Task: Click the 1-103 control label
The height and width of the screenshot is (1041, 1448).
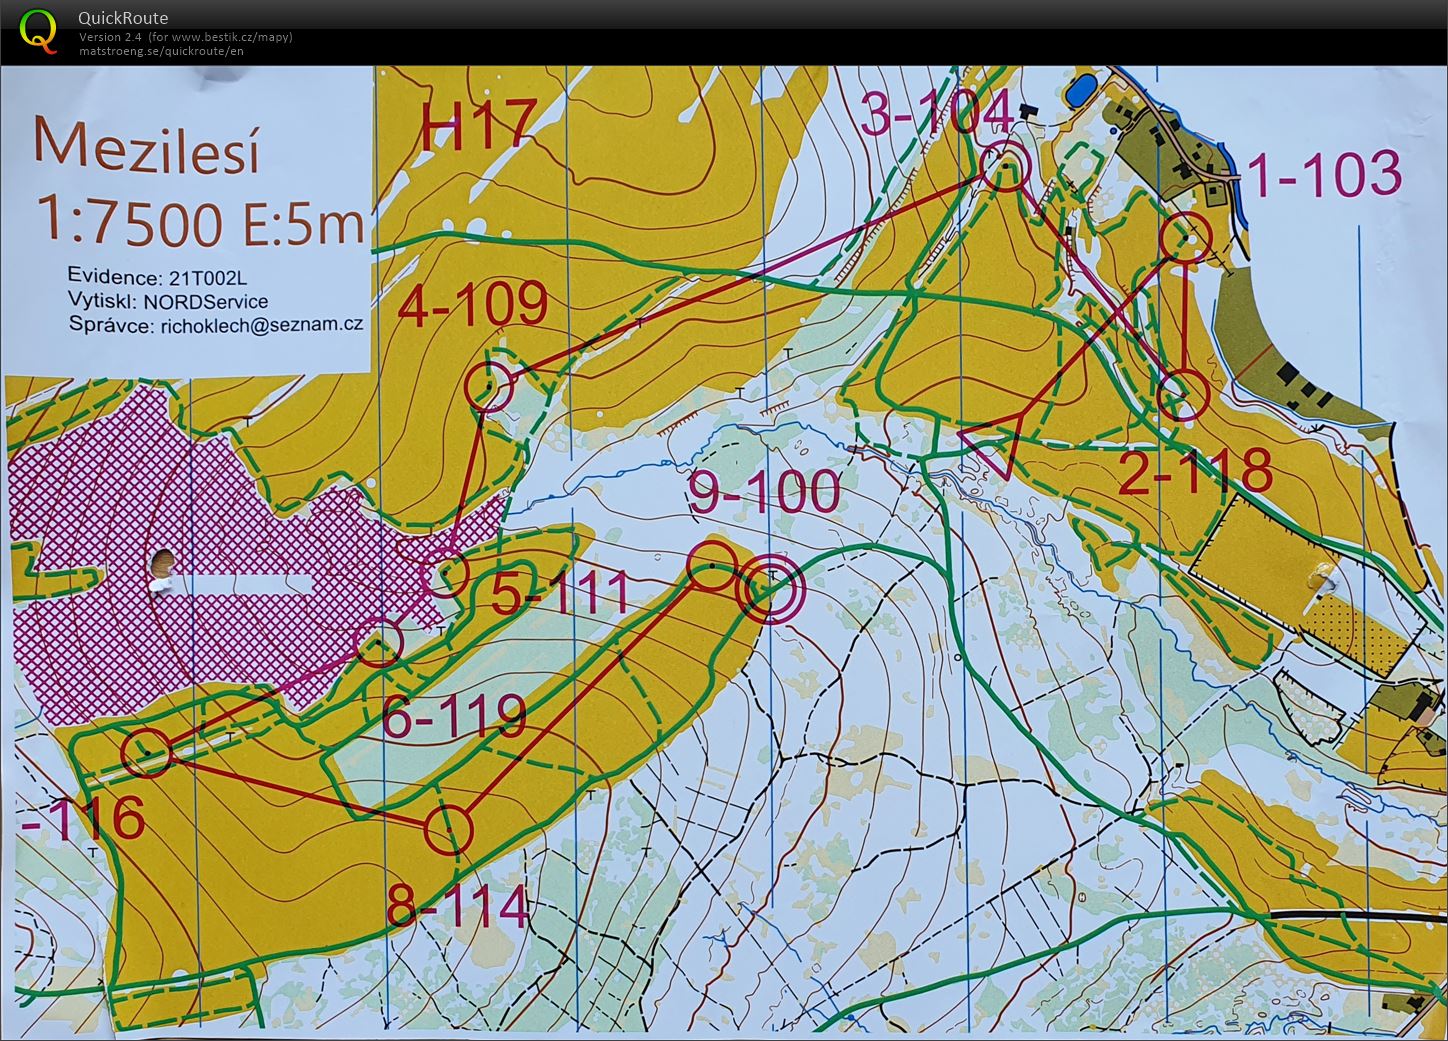Action: 1326,175
